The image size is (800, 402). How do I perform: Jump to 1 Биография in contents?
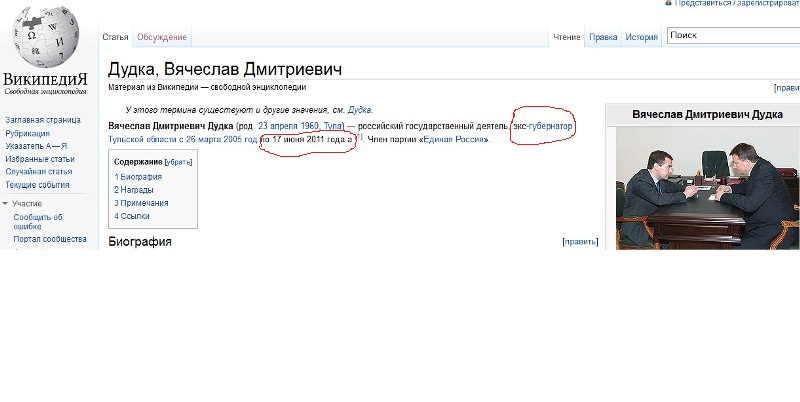138,176
